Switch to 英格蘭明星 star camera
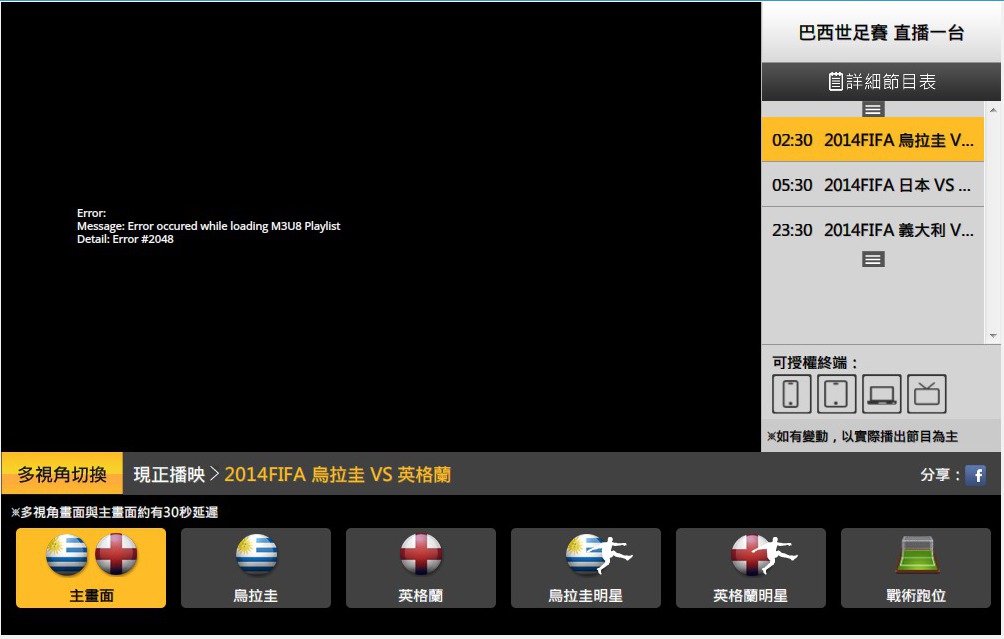Screen dimensions: 1004x639 [750, 568]
